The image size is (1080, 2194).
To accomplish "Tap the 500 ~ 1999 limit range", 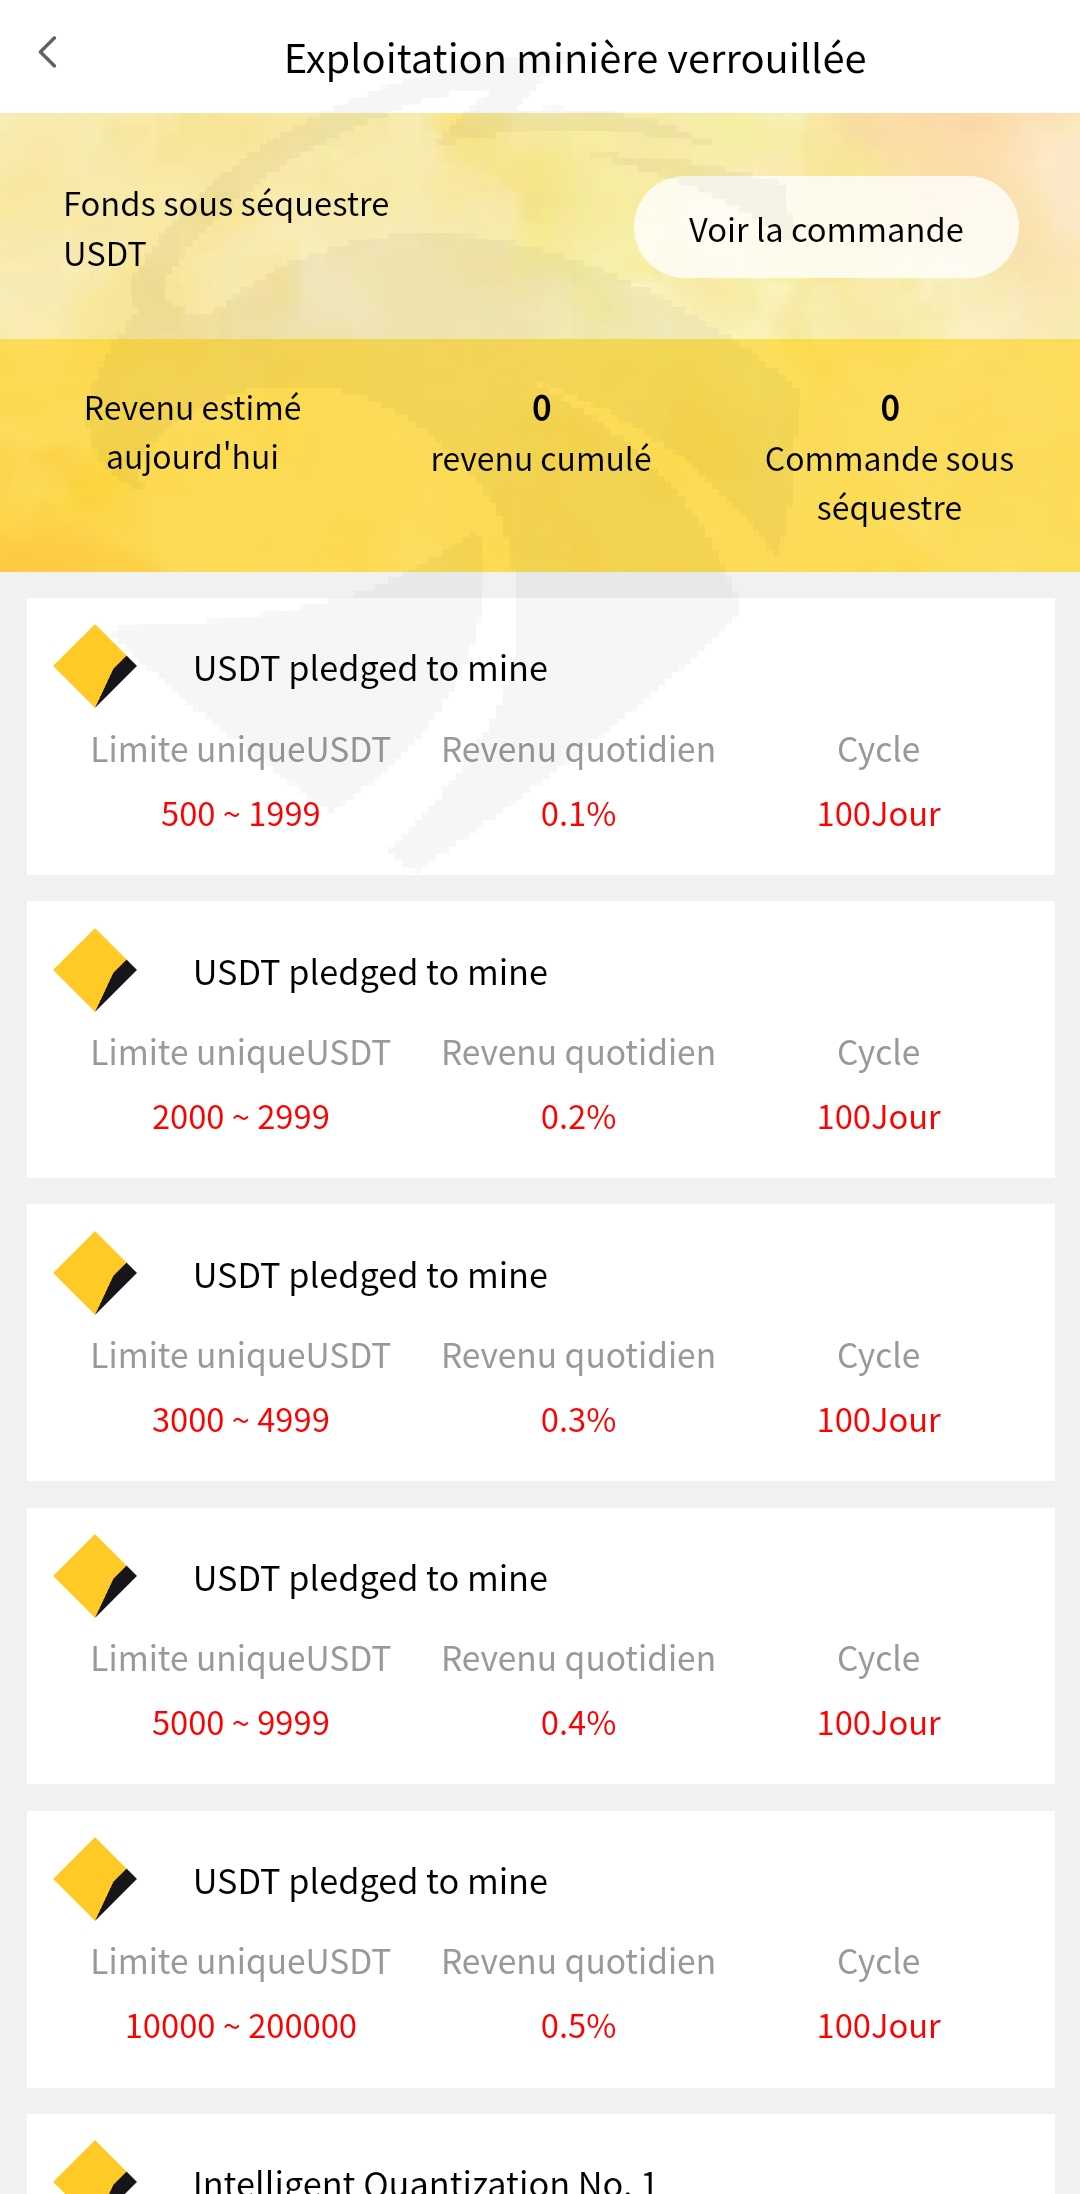I will point(240,814).
